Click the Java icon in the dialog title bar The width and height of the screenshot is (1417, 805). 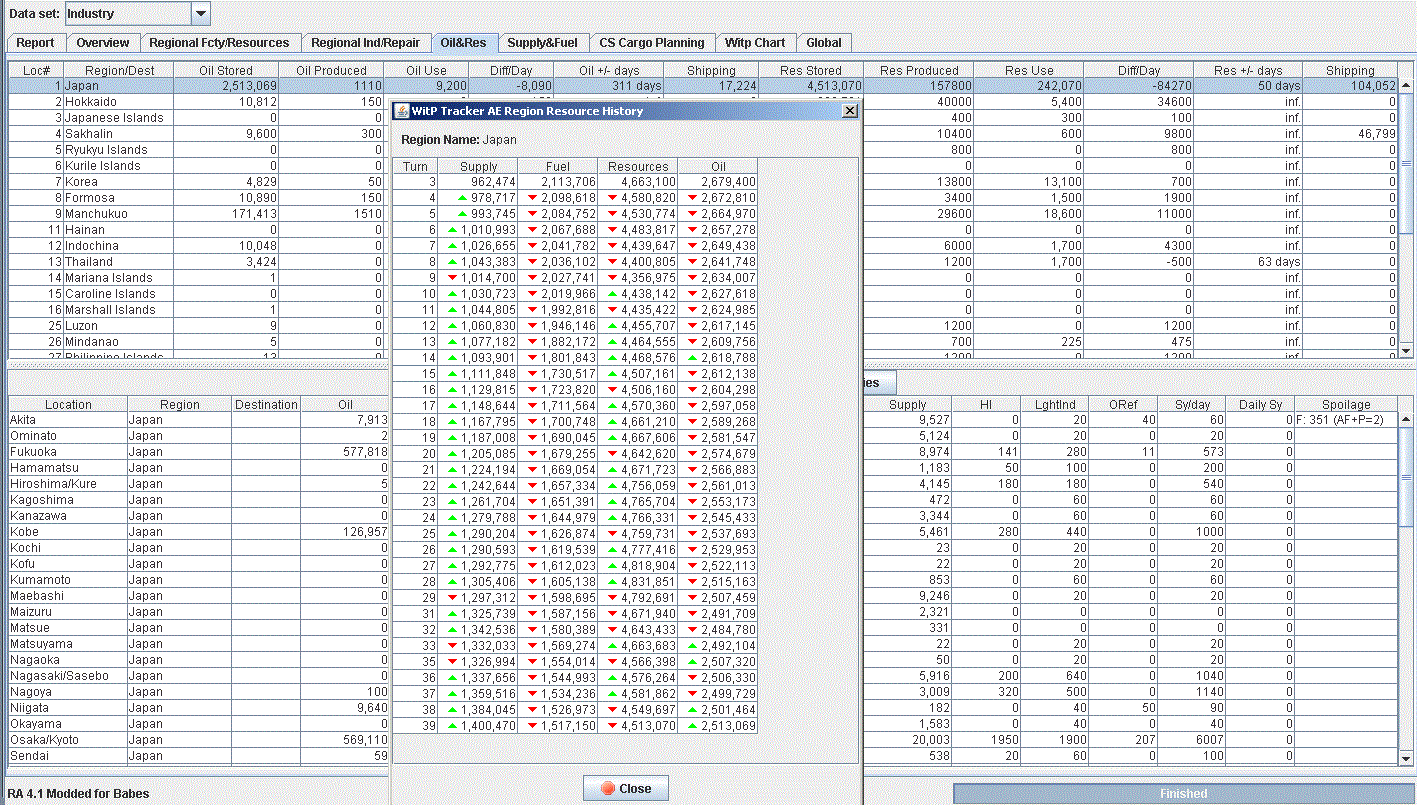point(402,111)
